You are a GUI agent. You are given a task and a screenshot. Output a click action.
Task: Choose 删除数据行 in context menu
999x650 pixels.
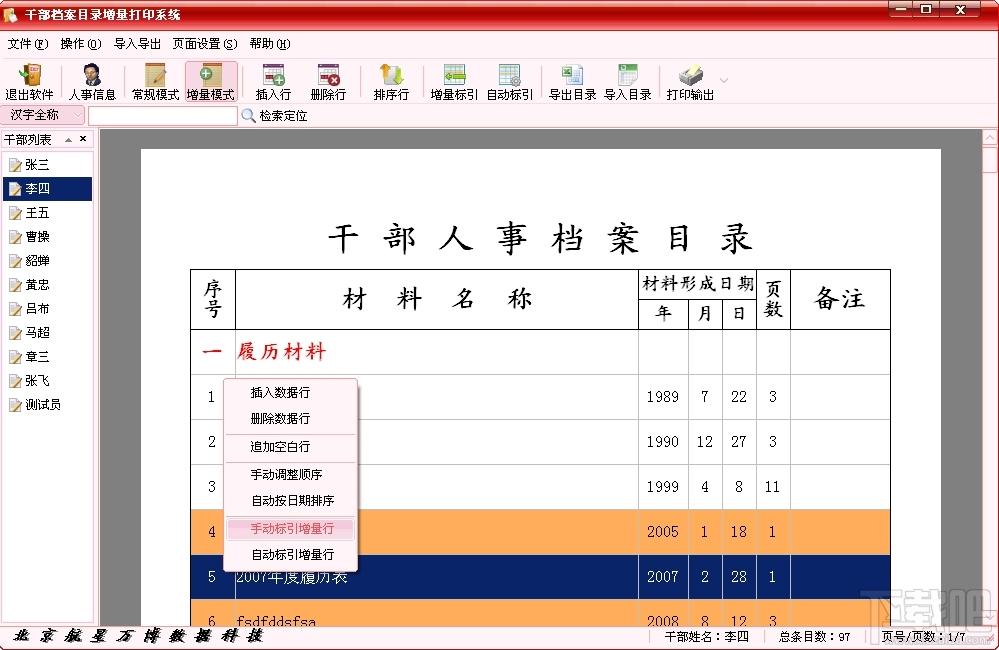pos(291,419)
